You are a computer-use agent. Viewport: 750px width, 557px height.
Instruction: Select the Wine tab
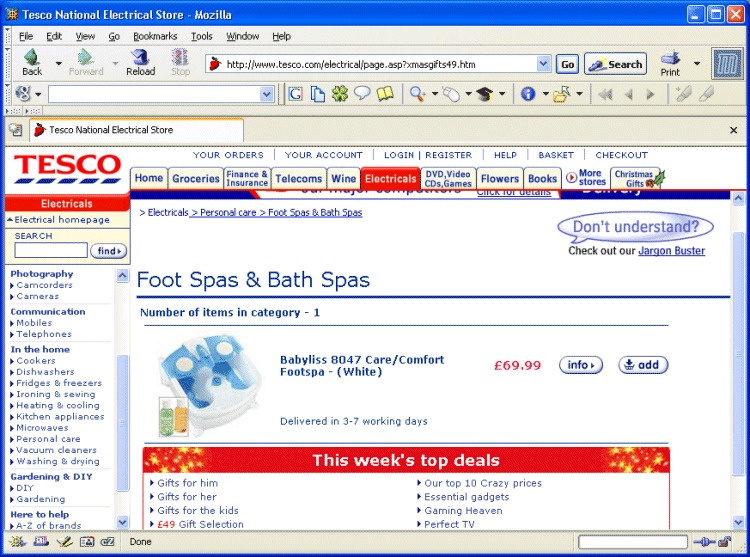(343, 178)
